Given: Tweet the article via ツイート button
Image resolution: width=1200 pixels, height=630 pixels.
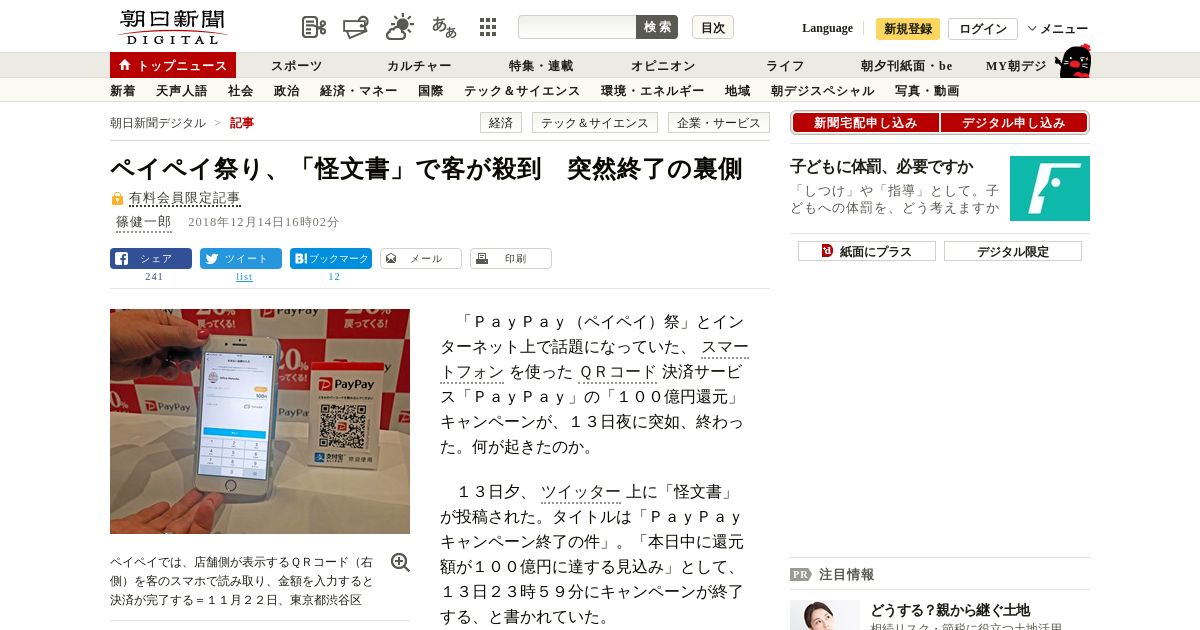Looking at the screenshot, I should (241, 259).
